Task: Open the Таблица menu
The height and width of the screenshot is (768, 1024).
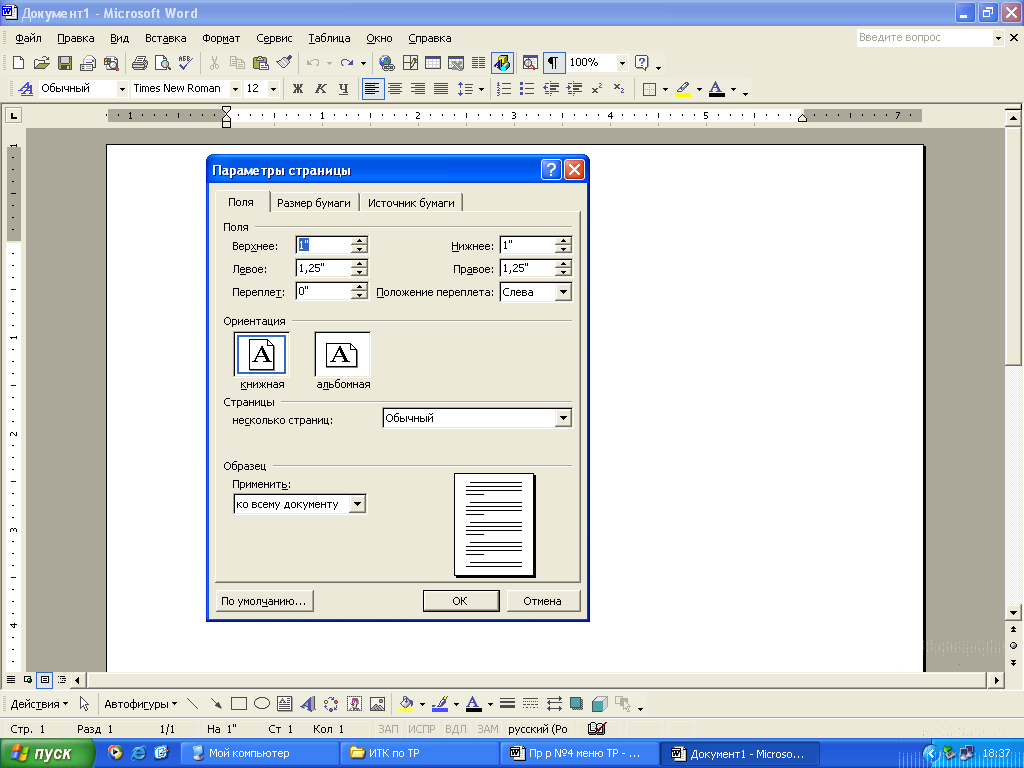Action: [329, 39]
